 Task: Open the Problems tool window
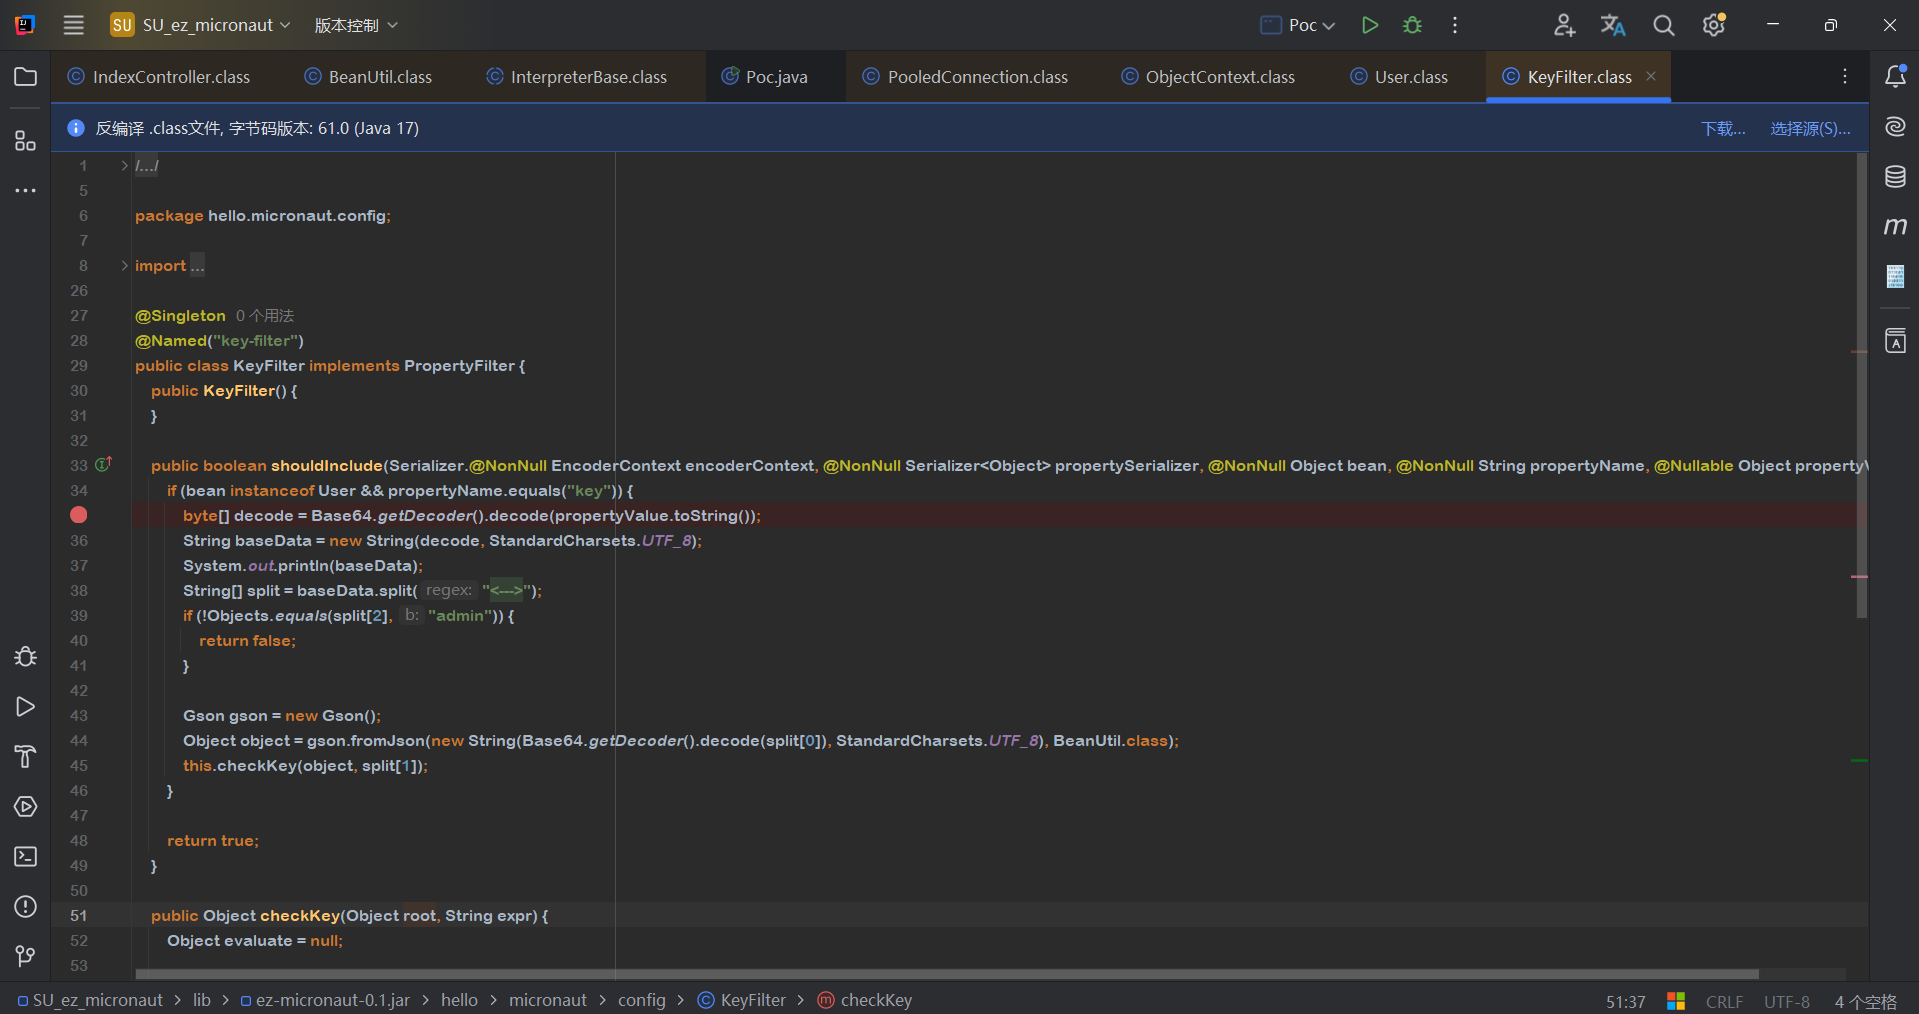pyautogui.click(x=26, y=907)
